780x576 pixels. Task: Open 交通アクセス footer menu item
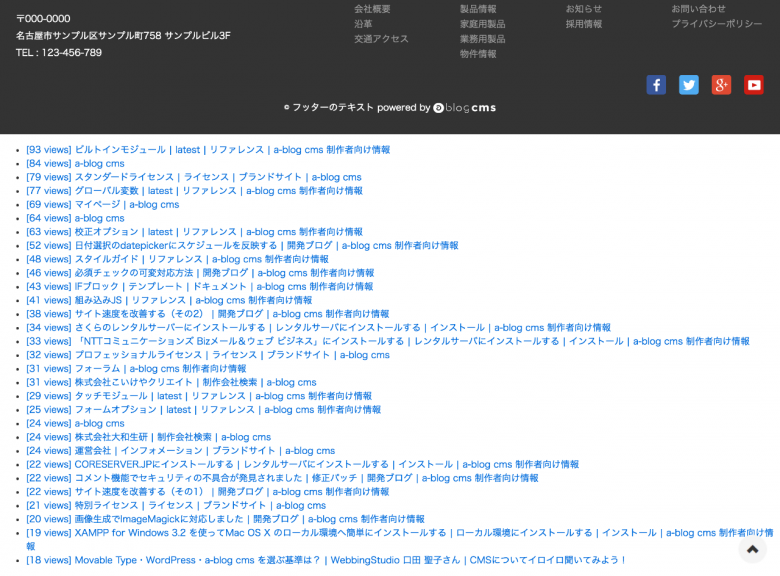(381, 39)
